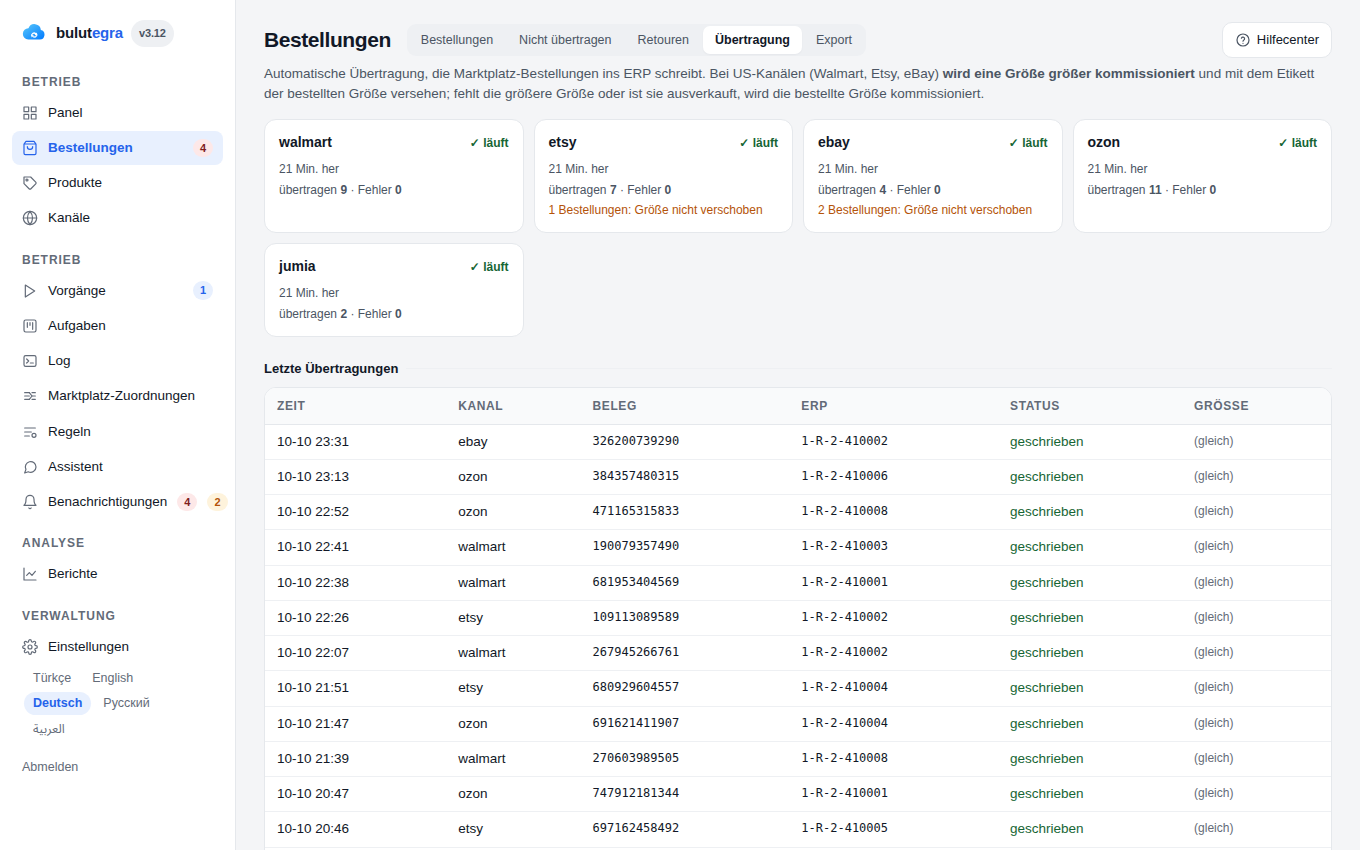Image resolution: width=1360 pixels, height=850 pixels.
Task: Click the Marktplatz-Zuordnungen mapping icon
Action: (x=30, y=396)
